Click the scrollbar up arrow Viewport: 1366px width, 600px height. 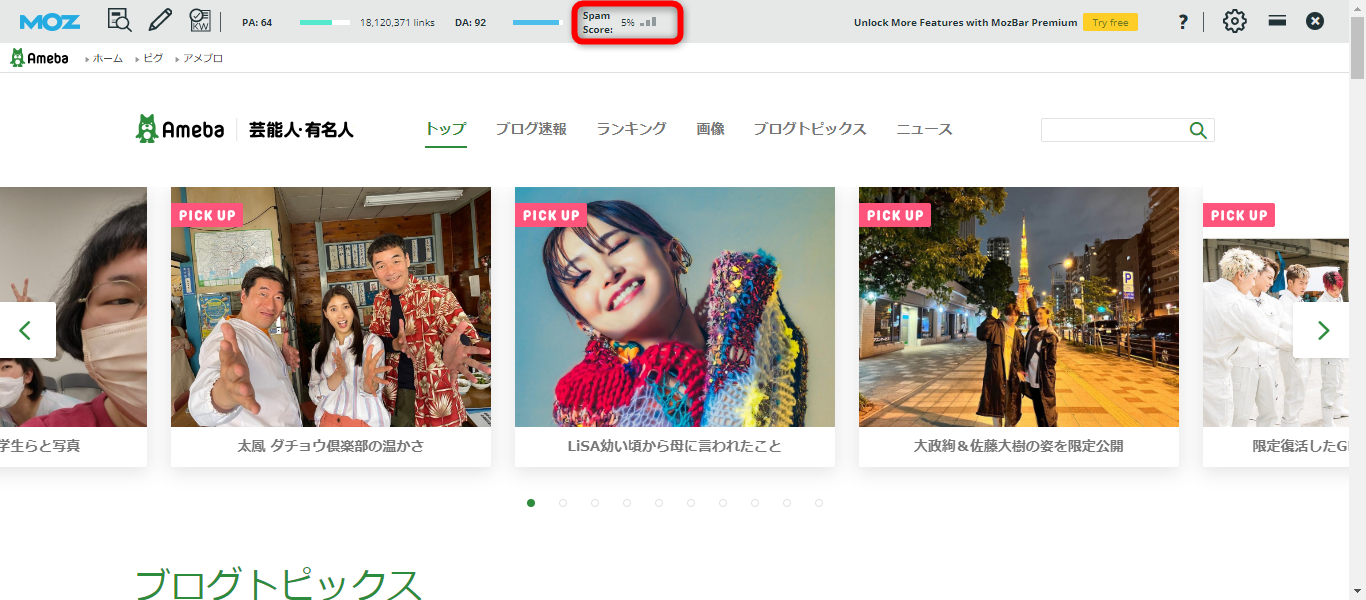(x=1357, y=8)
